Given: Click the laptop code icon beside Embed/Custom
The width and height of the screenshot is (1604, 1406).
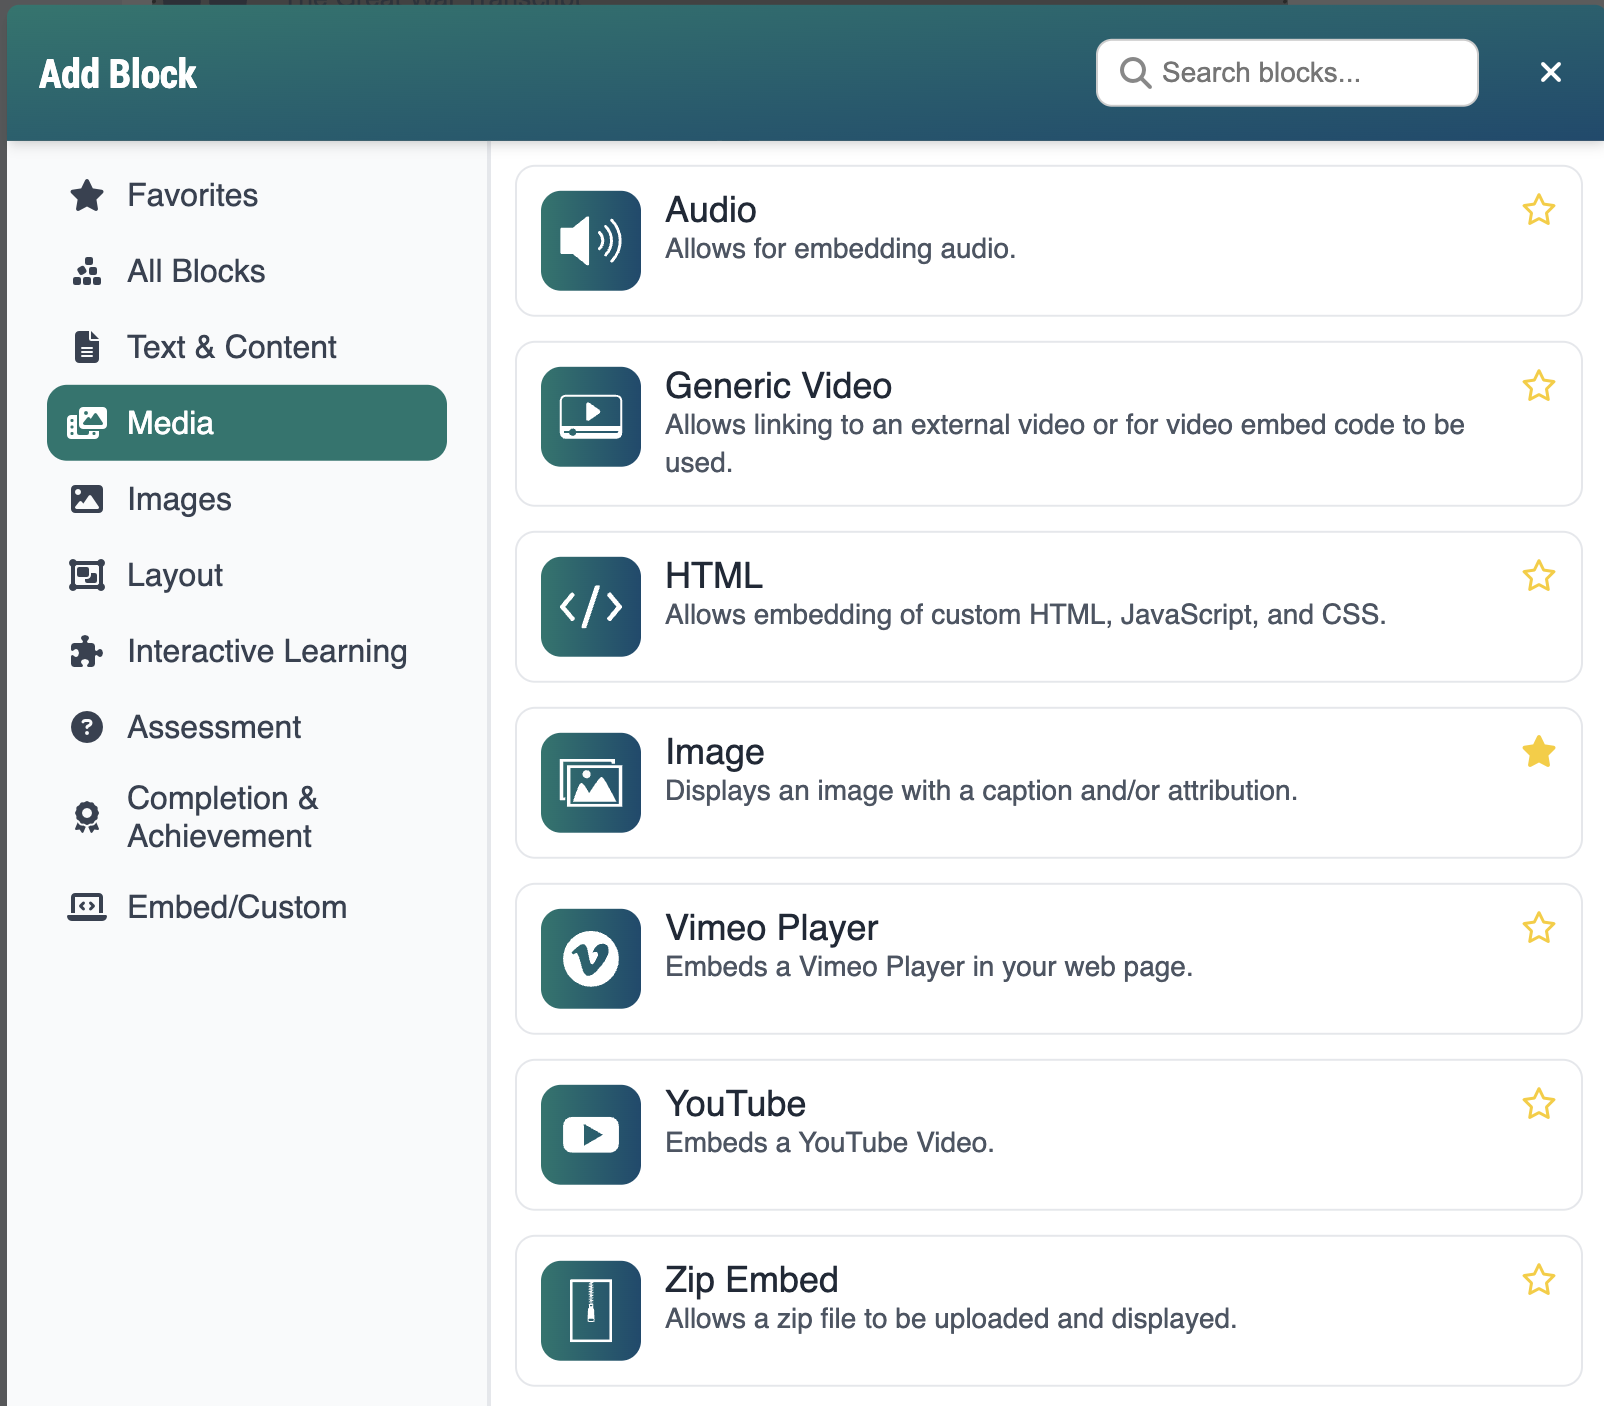Looking at the screenshot, I should 87,907.
